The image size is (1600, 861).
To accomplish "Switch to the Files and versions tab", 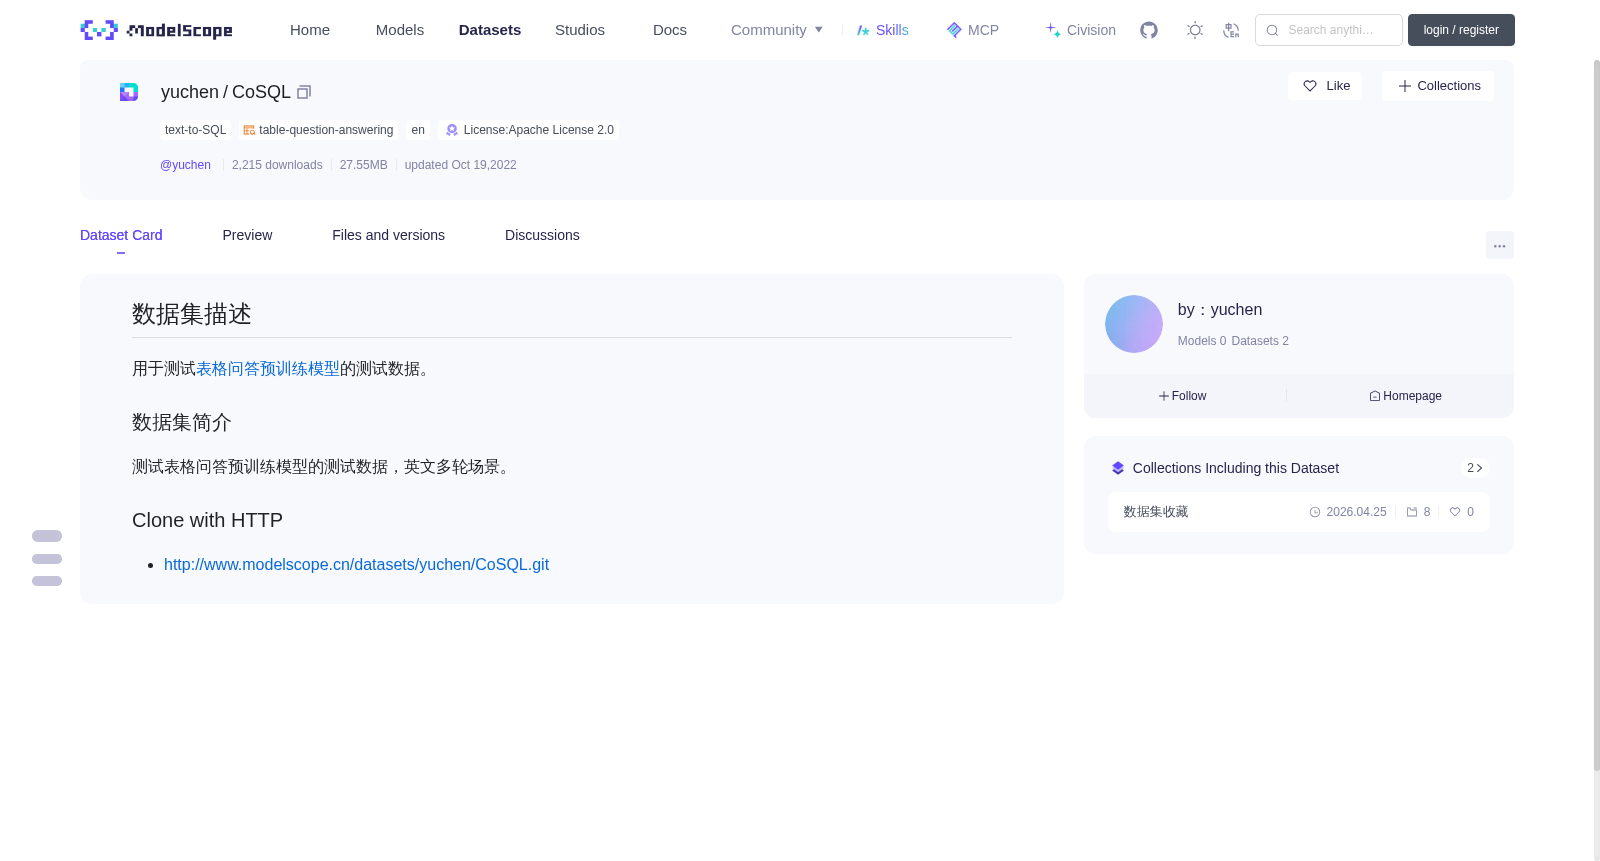I will coord(388,235).
